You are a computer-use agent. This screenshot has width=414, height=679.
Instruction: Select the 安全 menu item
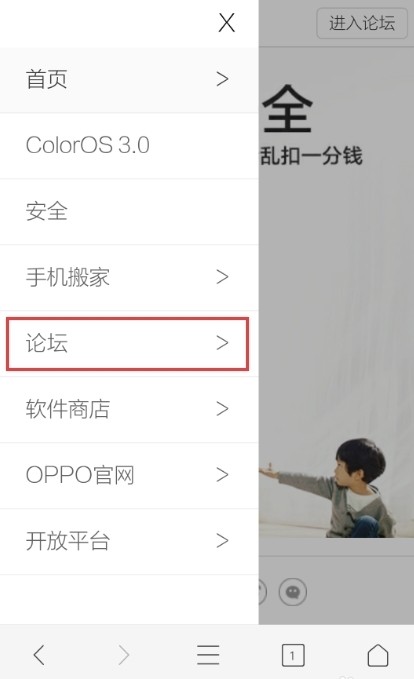click(129, 212)
